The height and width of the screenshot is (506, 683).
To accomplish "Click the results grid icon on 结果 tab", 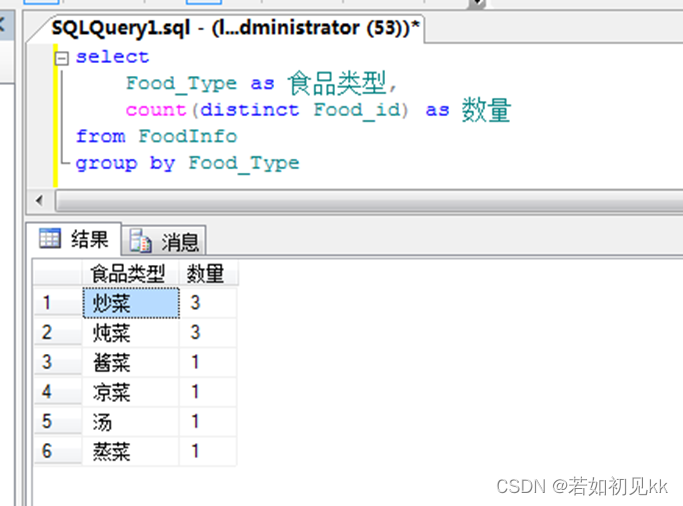I will (50, 239).
